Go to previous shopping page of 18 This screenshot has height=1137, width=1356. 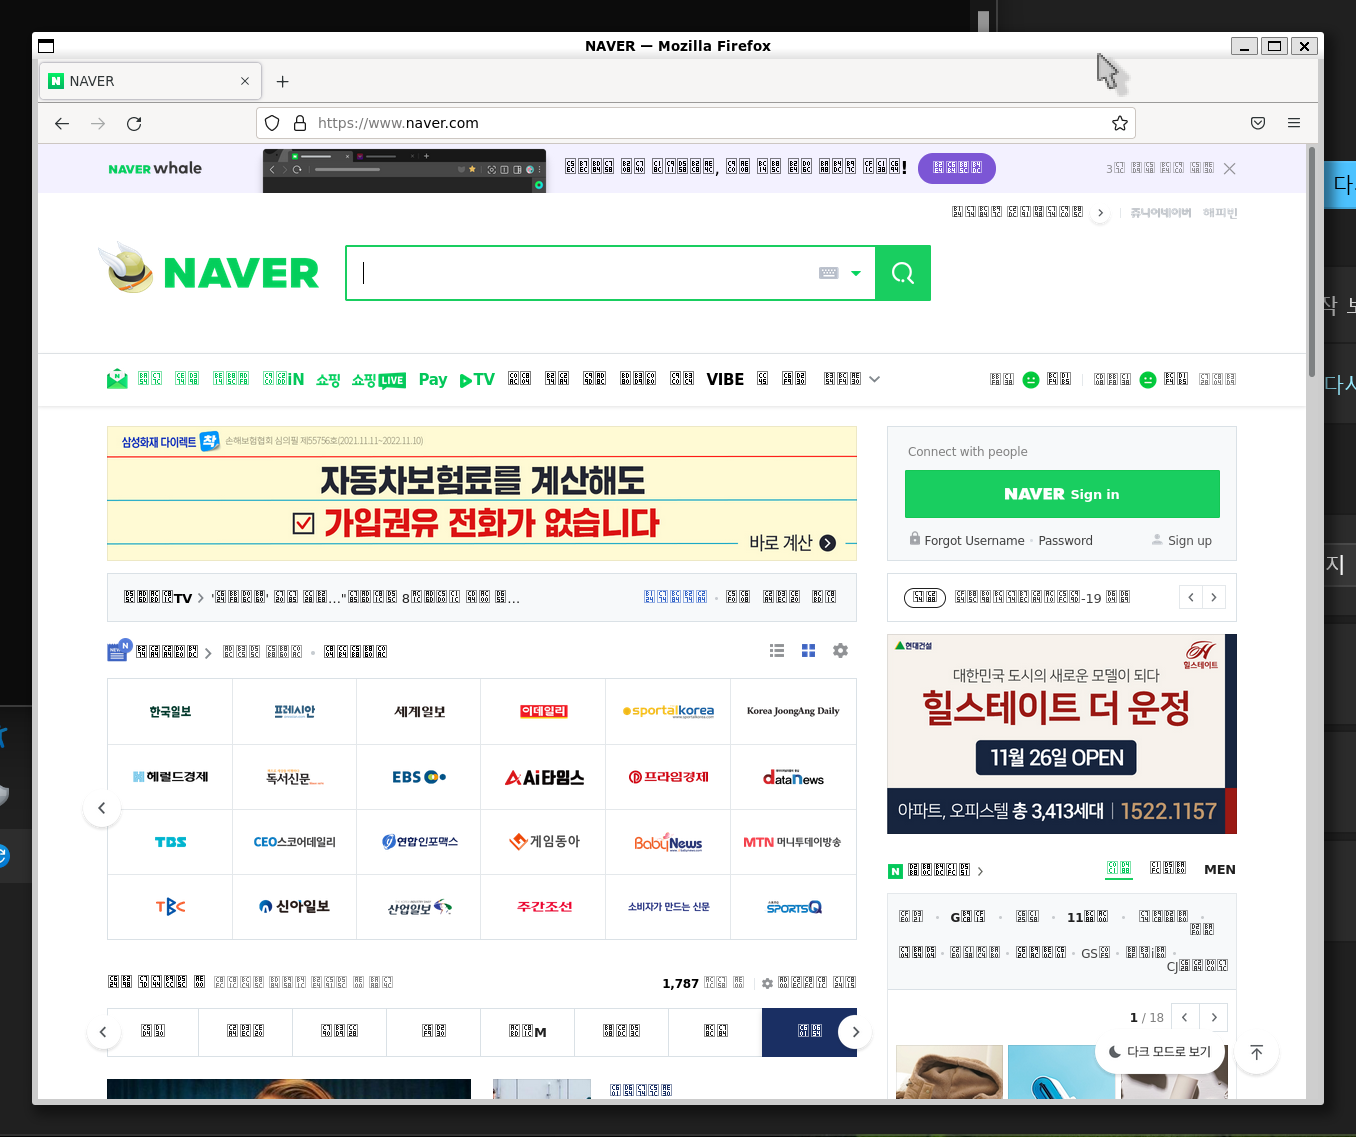click(1185, 1017)
